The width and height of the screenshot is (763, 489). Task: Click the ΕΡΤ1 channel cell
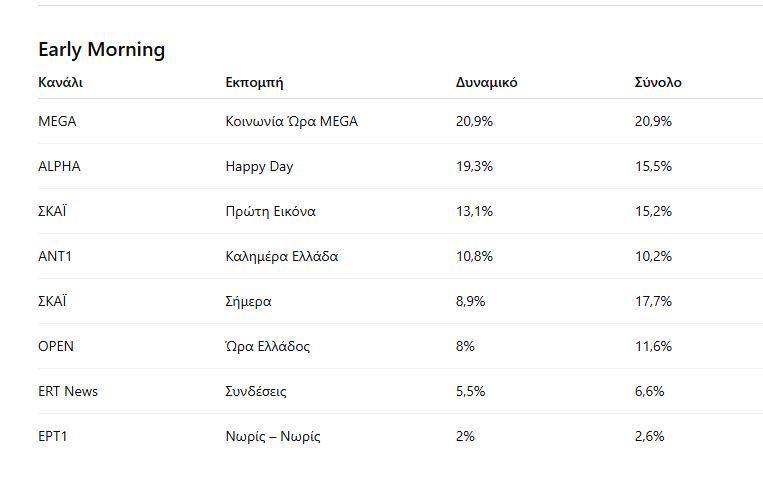(x=55, y=436)
